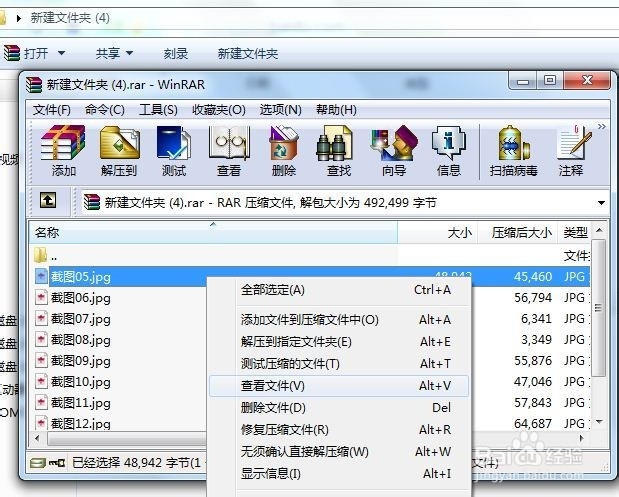This screenshot has width=619, height=497.
Task: Select file 截图10.jpg
Action: click(81, 381)
